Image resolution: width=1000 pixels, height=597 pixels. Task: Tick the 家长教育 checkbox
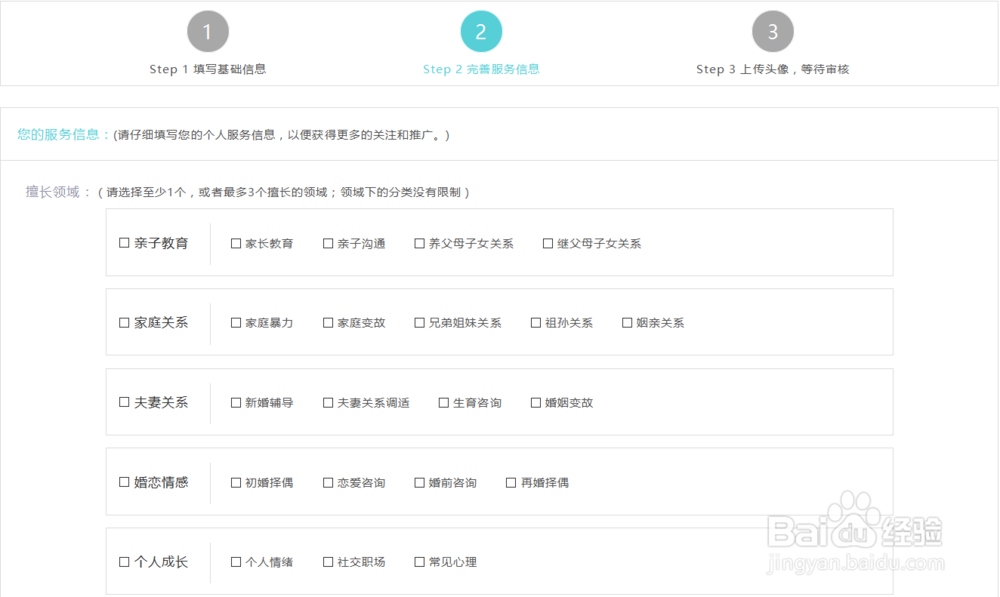[x=236, y=244]
